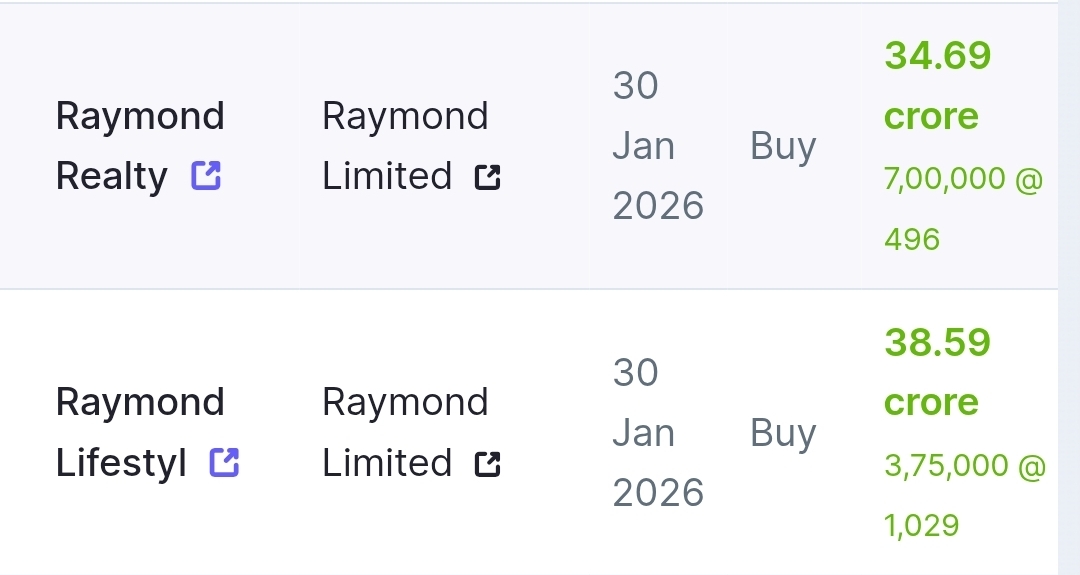Open Raymond Realty's purple external link icon
The height and width of the screenshot is (575, 1080).
[x=206, y=177]
